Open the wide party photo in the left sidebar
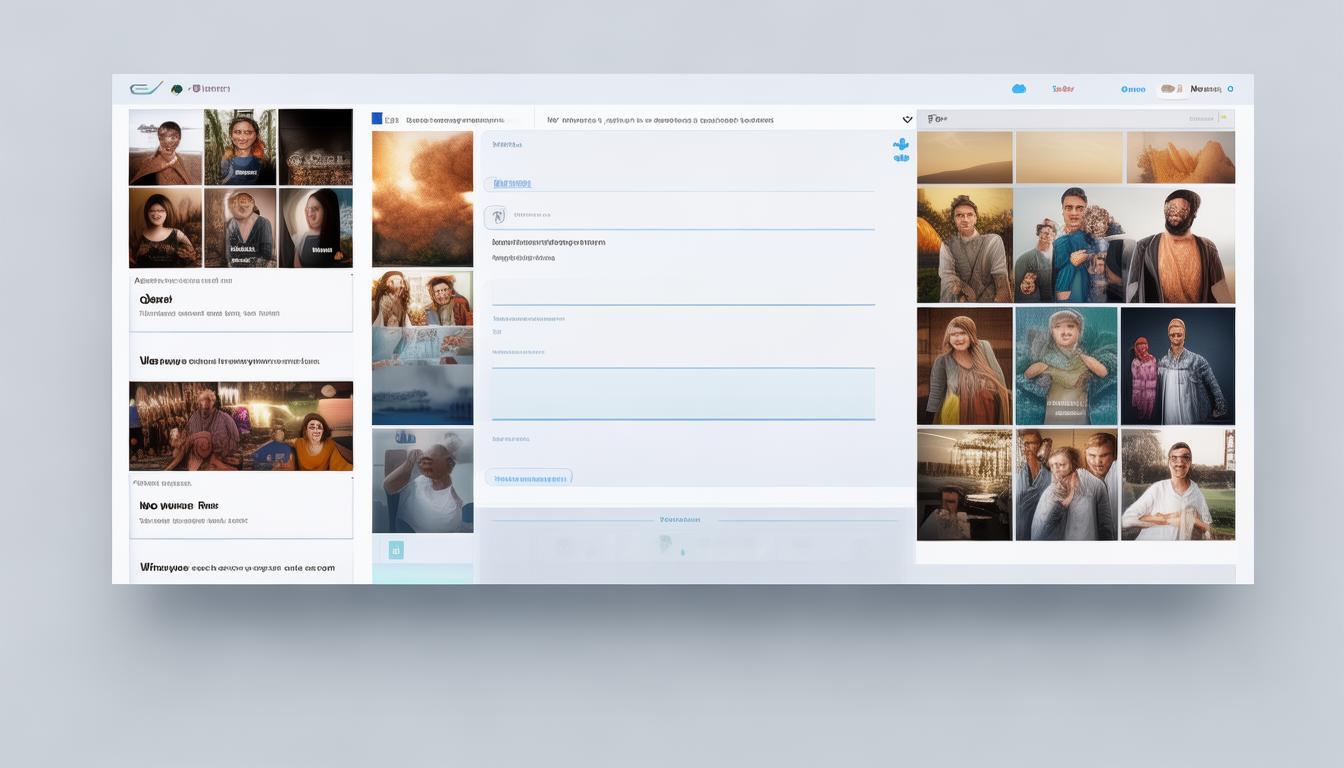Image resolution: width=1344 pixels, height=768 pixels. (241, 426)
